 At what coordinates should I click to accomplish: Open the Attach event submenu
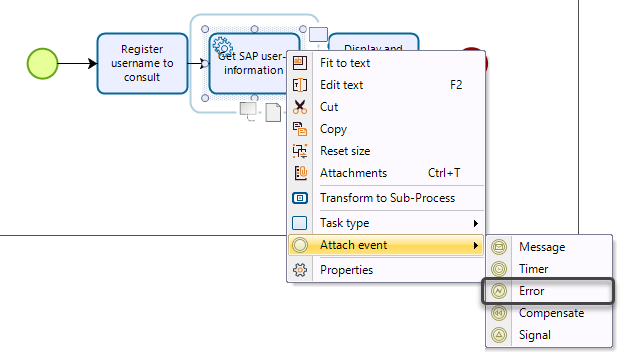386,245
